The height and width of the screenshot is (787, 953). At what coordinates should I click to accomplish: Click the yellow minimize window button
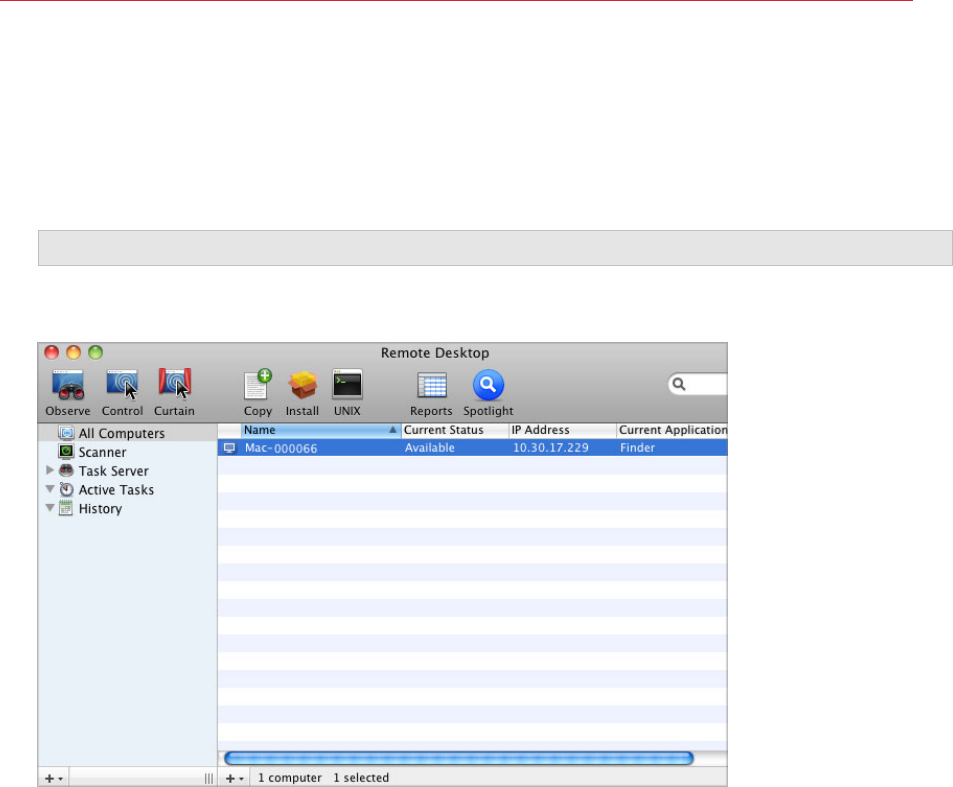coord(74,352)
